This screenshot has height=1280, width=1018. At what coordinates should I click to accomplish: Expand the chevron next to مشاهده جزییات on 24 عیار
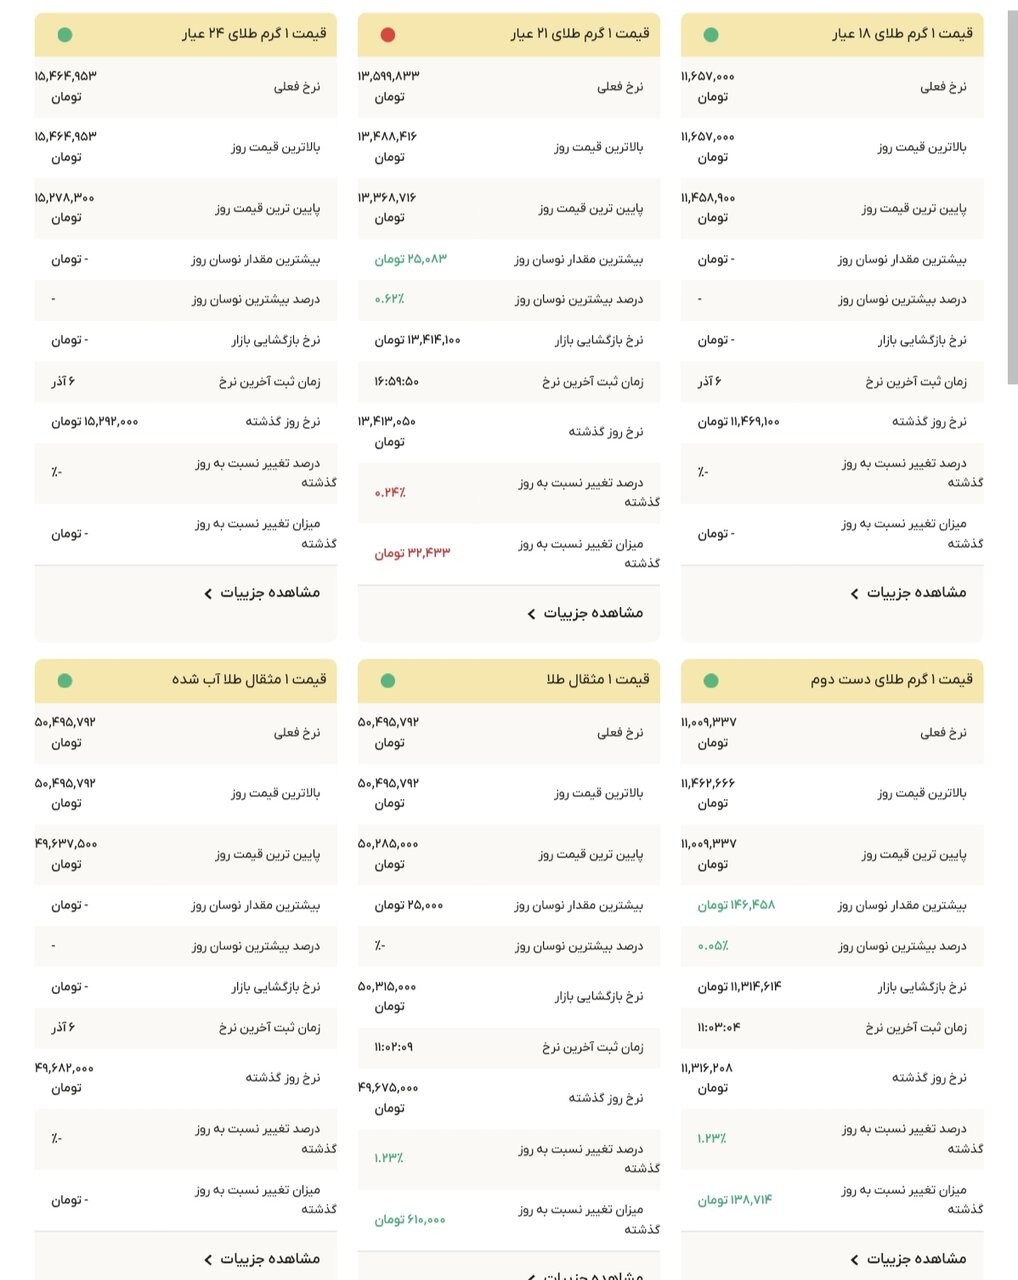[x=207, y=593]
